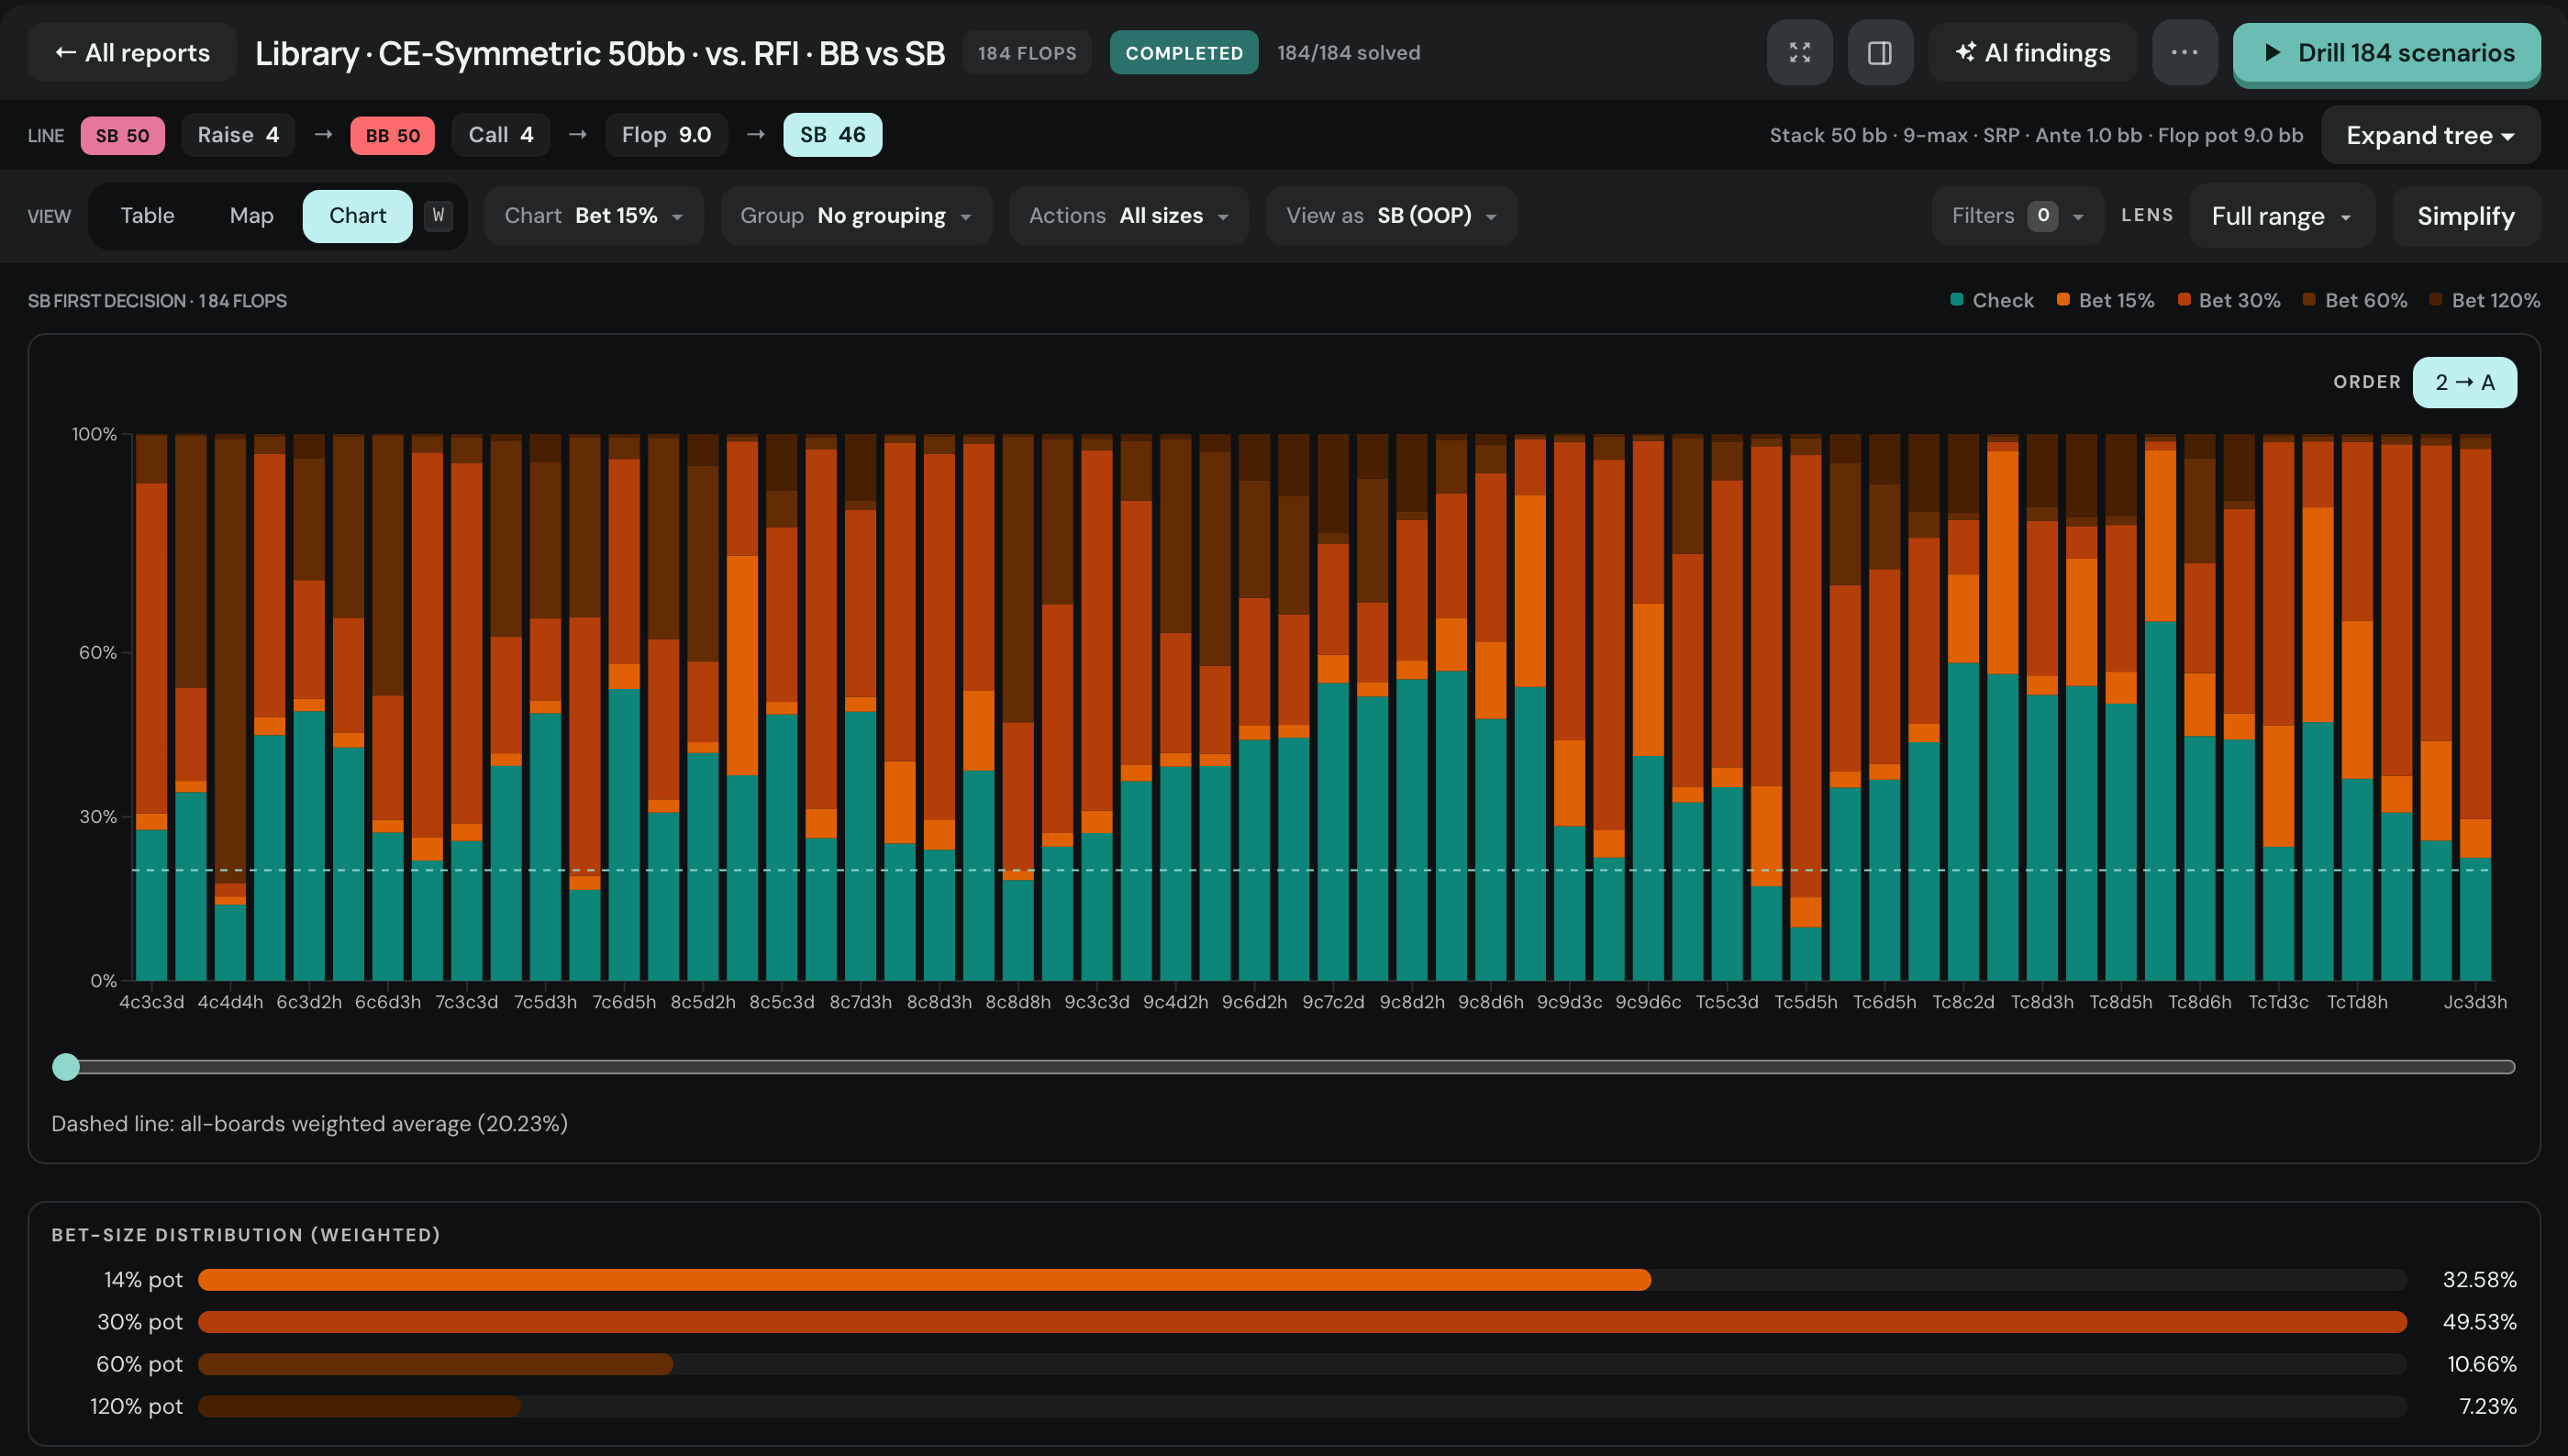This screenshot has width=2568, height=1456.
Task: Open AI findings
Action: (x=2032, y=53)
